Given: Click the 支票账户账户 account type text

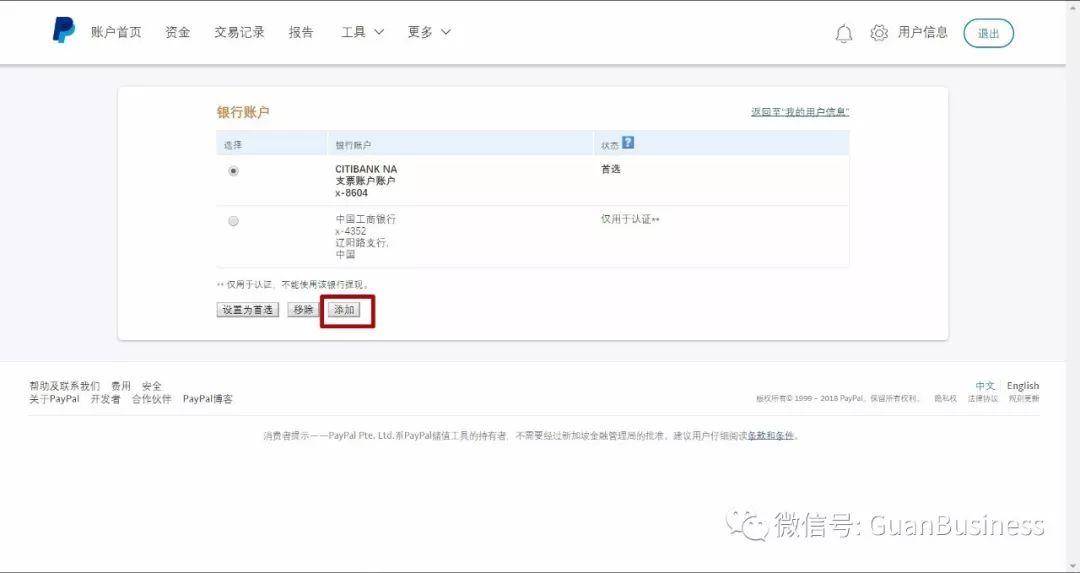Looking at the screenshot, I should [x=365, y=181].
